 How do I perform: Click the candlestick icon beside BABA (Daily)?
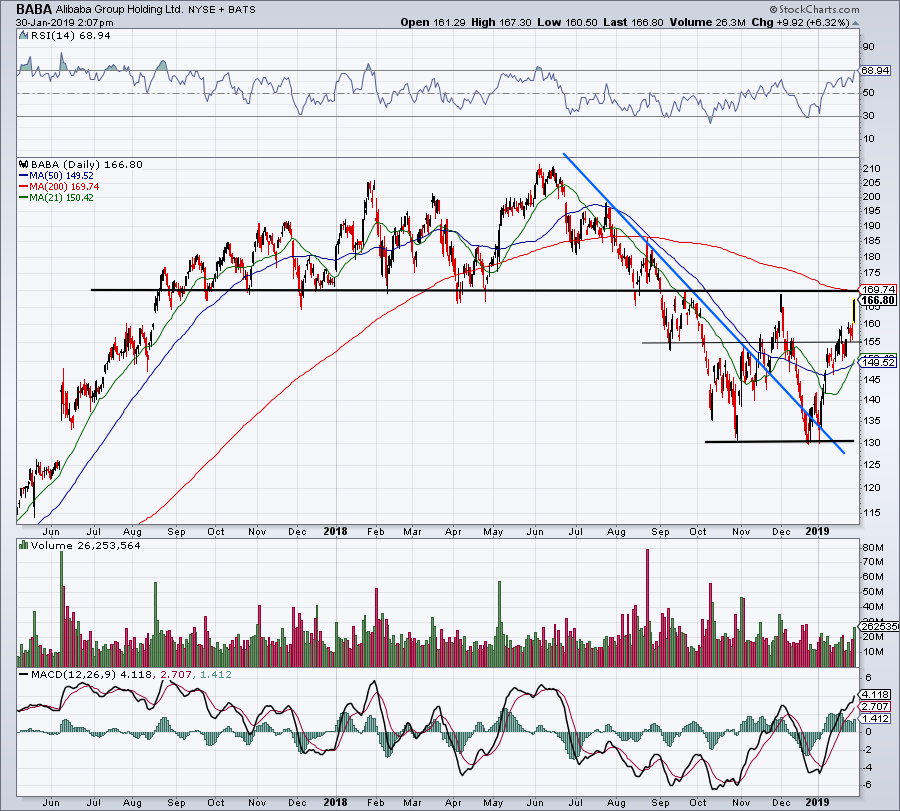23,164
